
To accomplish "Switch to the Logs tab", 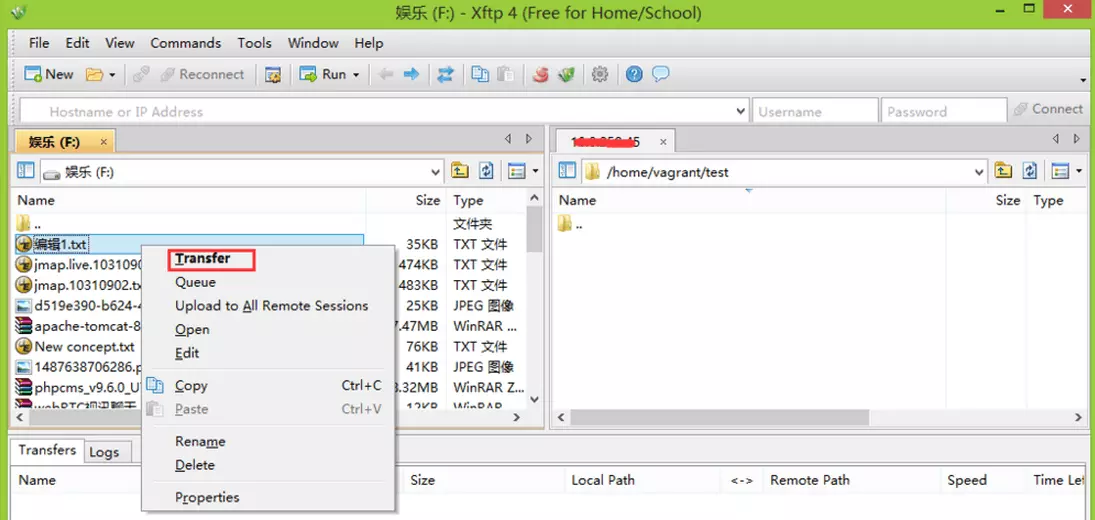I will pos(104,452).
